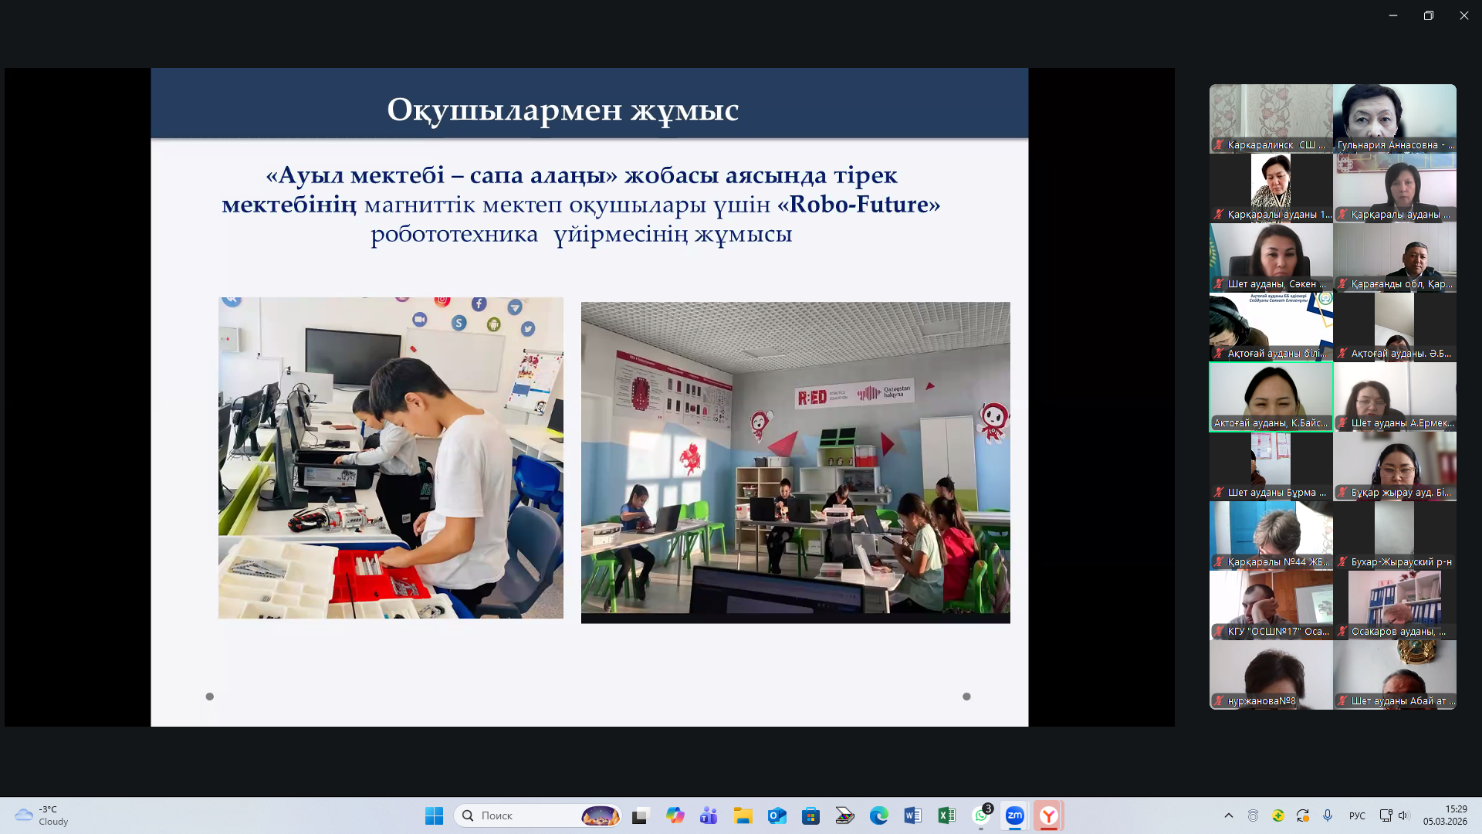Open Zoom from the taskbar
Image resolution: width=1482 pixels, height=834 pixels.
click(1014, 816)
